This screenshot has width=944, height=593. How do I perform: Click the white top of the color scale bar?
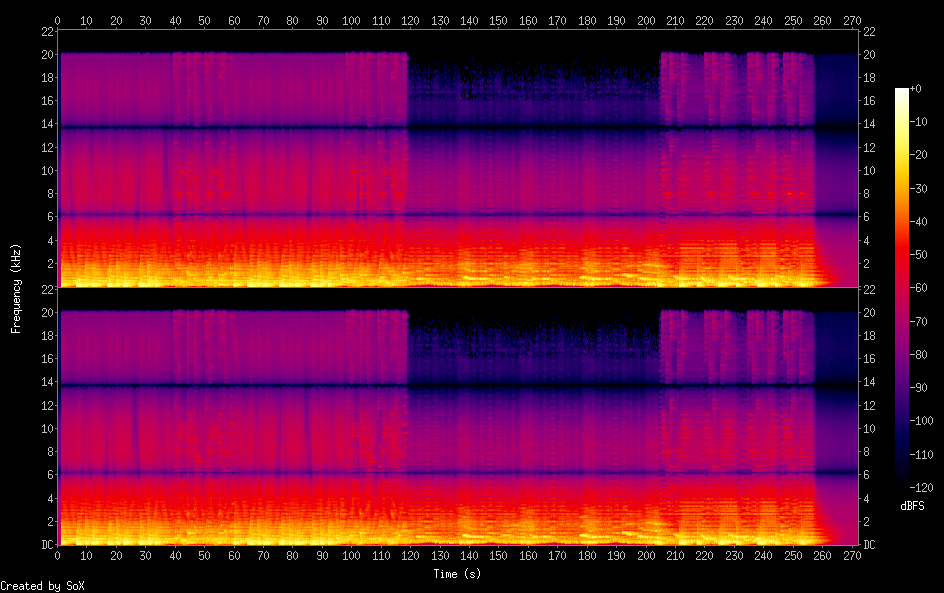pos(902,93)
